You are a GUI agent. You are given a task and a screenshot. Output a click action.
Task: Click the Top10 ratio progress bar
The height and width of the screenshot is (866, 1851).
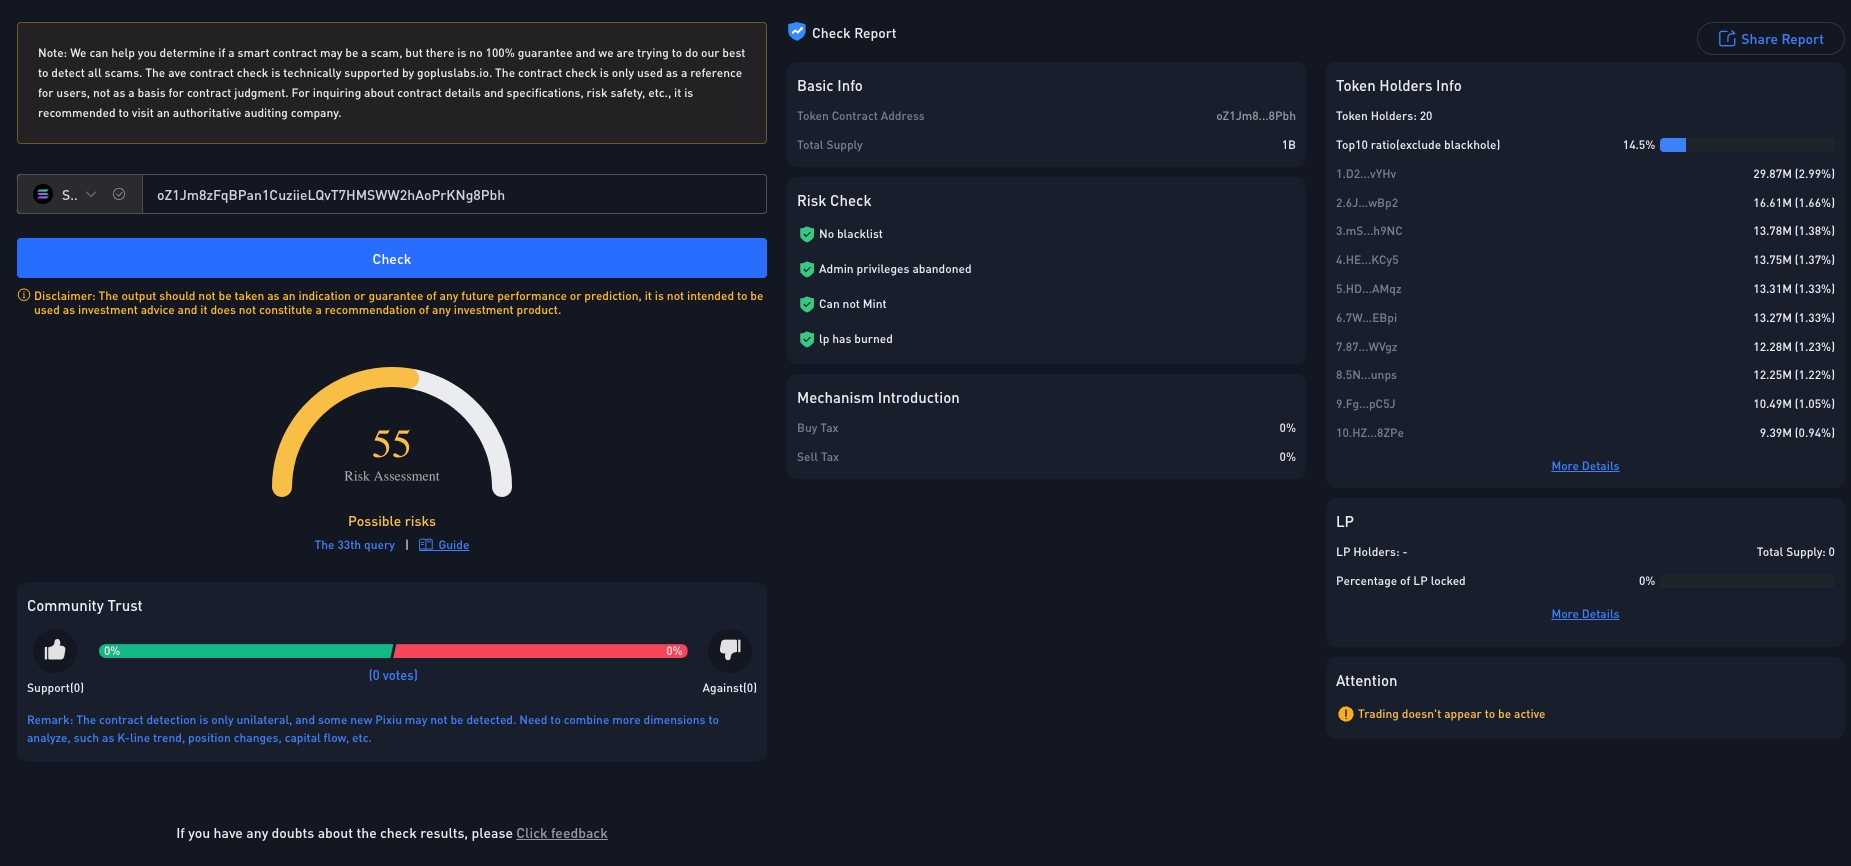(1747, 145)
